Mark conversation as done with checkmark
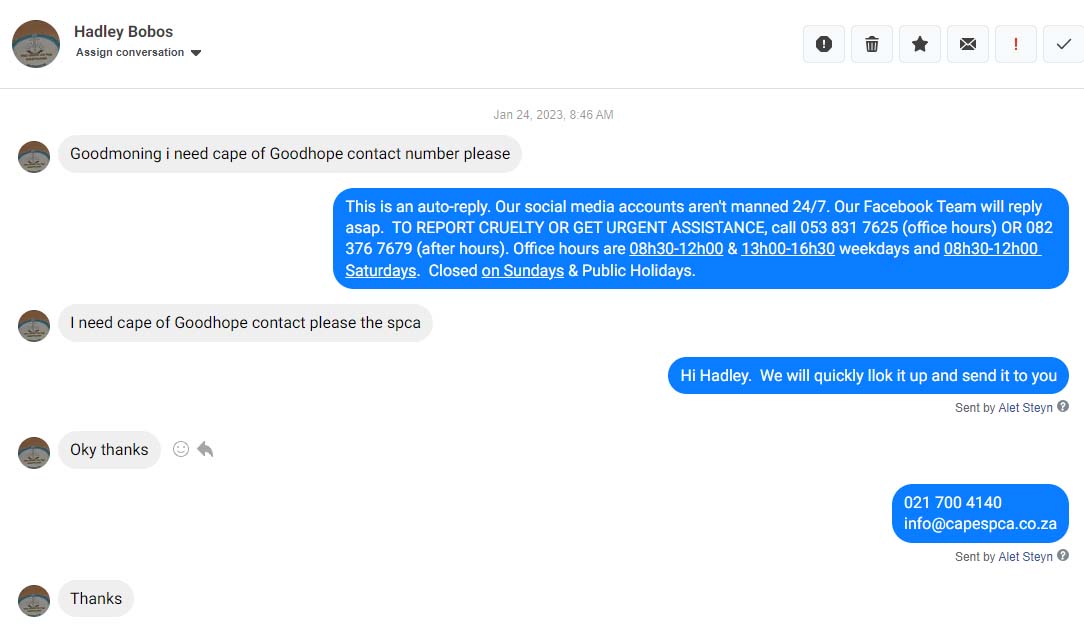This screenshot has width=1084, height=628. [1063, 44]
